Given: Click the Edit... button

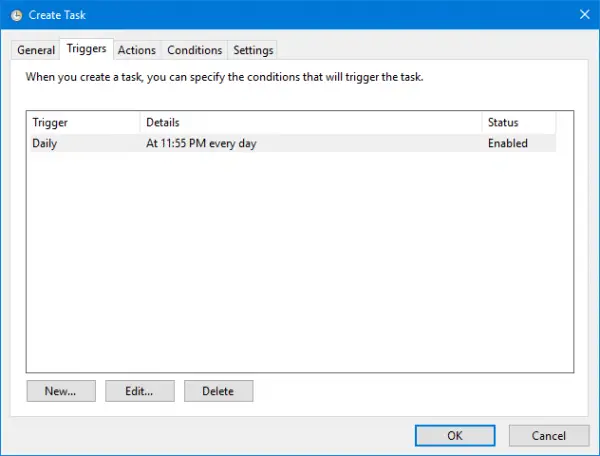Looking at the screenshot, I should coord(140,391).
